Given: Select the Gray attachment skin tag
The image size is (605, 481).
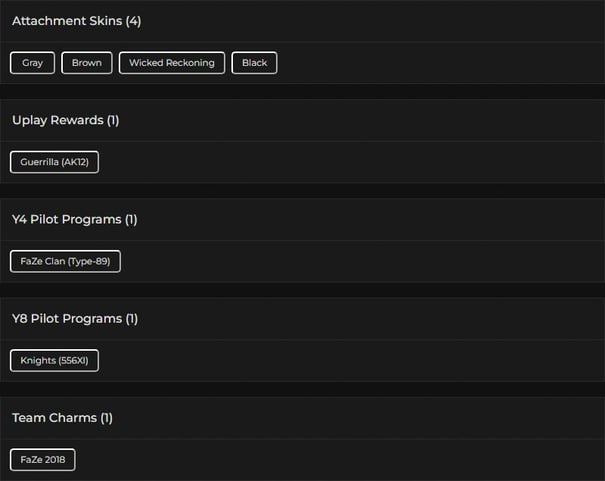Looking at the screenshot, I should tap(33, 63).
